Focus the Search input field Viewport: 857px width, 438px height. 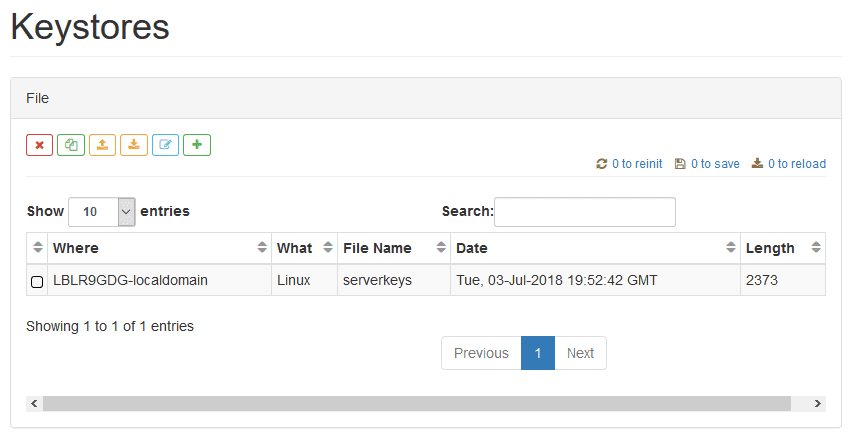pyautogui.click(x=585, y=212)
